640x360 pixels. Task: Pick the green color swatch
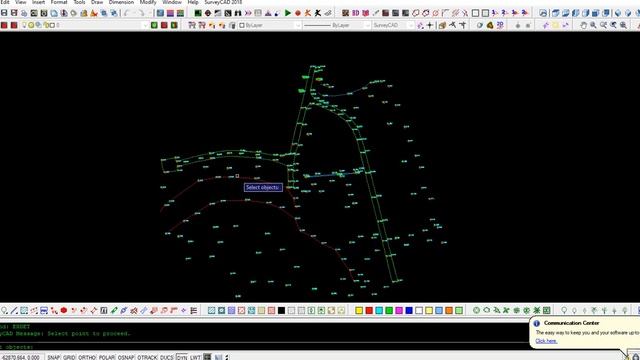point(389,311)
